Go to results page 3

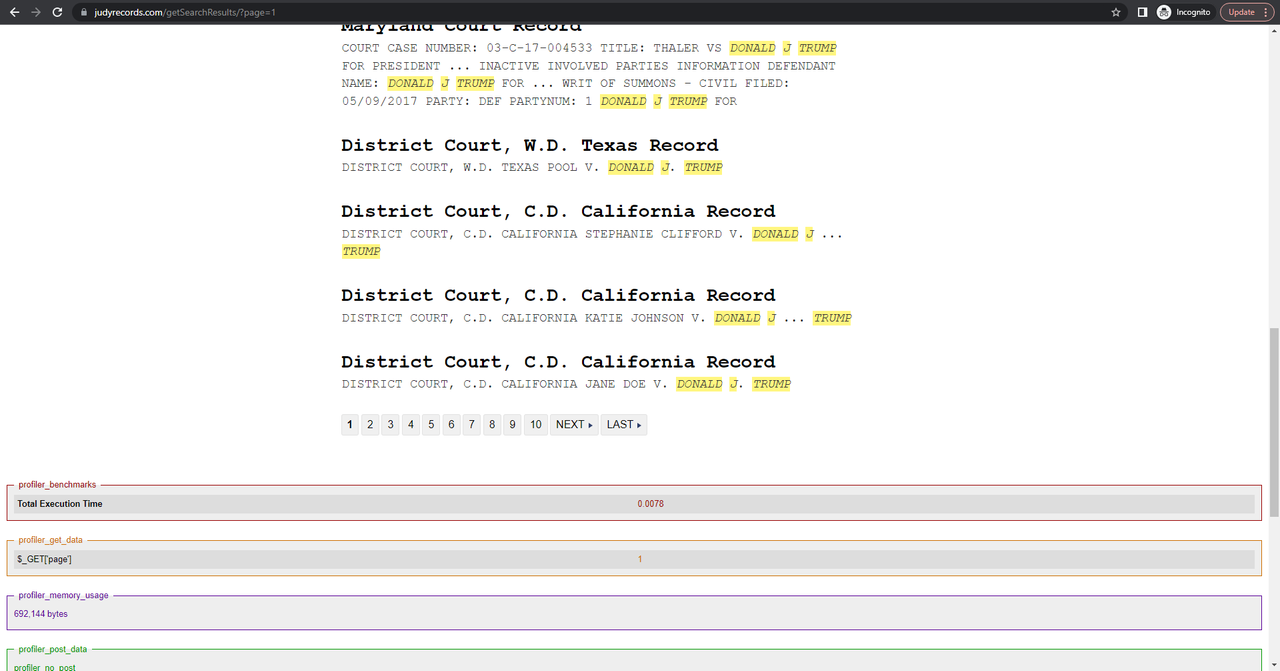click(390, 425)
